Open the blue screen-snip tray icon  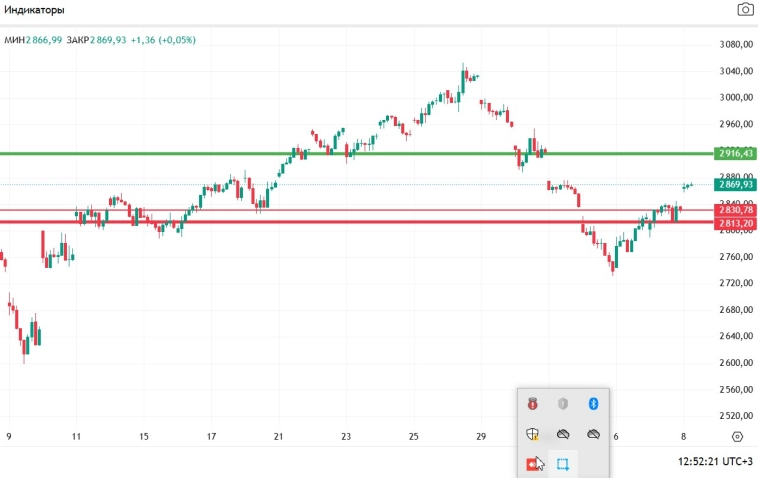(x=563, y=464)
